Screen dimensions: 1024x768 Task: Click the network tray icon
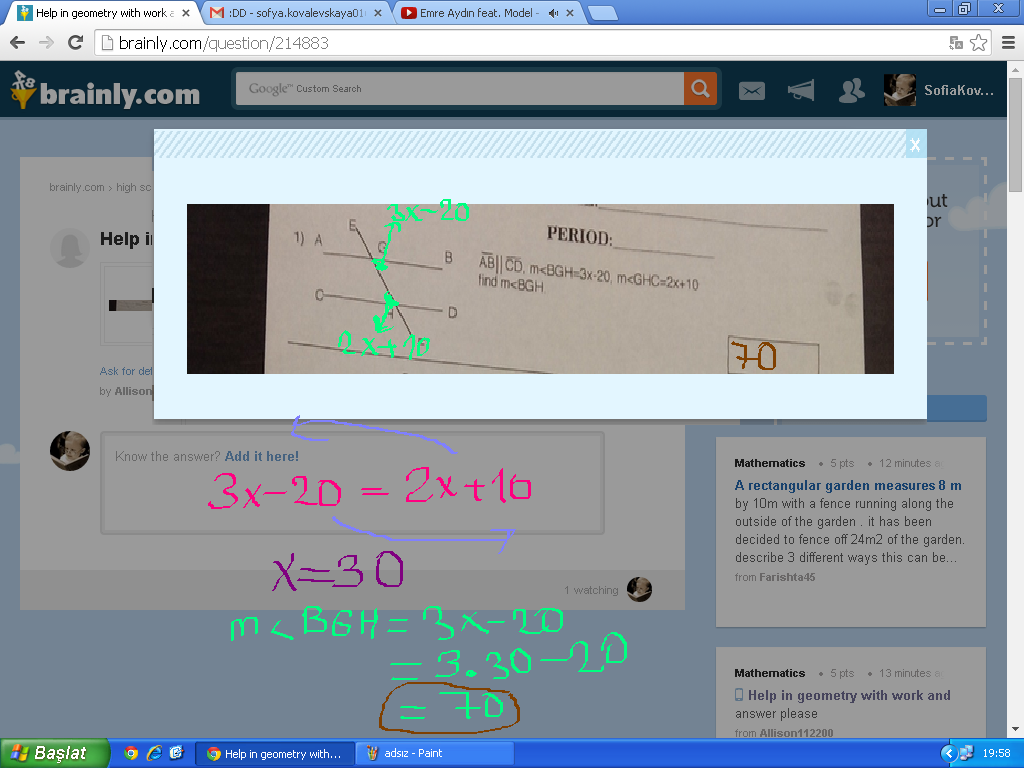tap(967, 754)
